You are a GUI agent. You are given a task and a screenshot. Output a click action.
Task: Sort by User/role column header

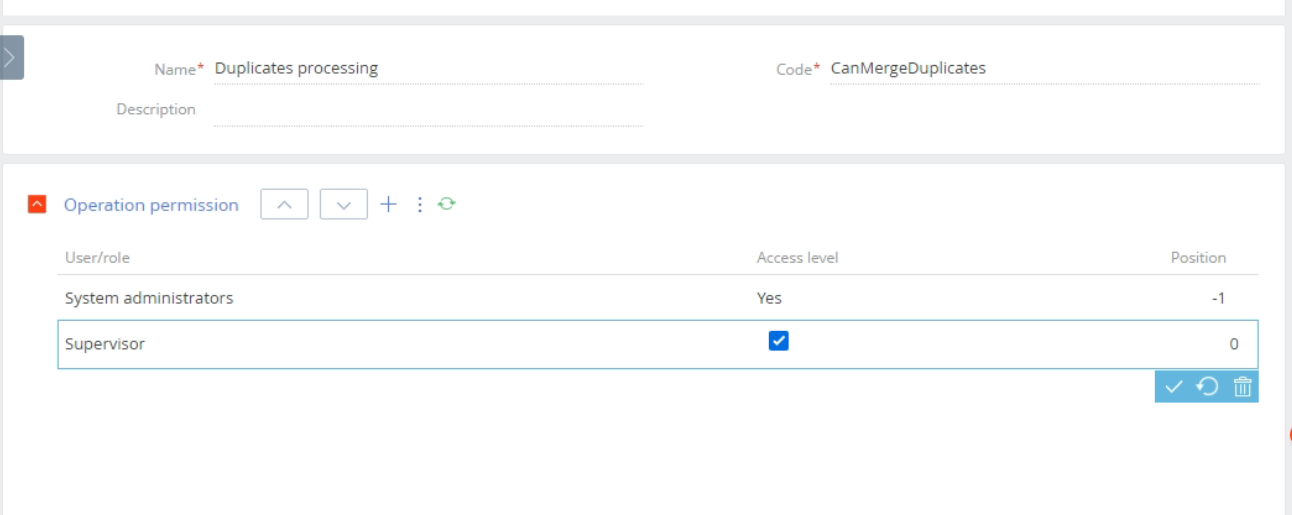(x=97, y=258)
